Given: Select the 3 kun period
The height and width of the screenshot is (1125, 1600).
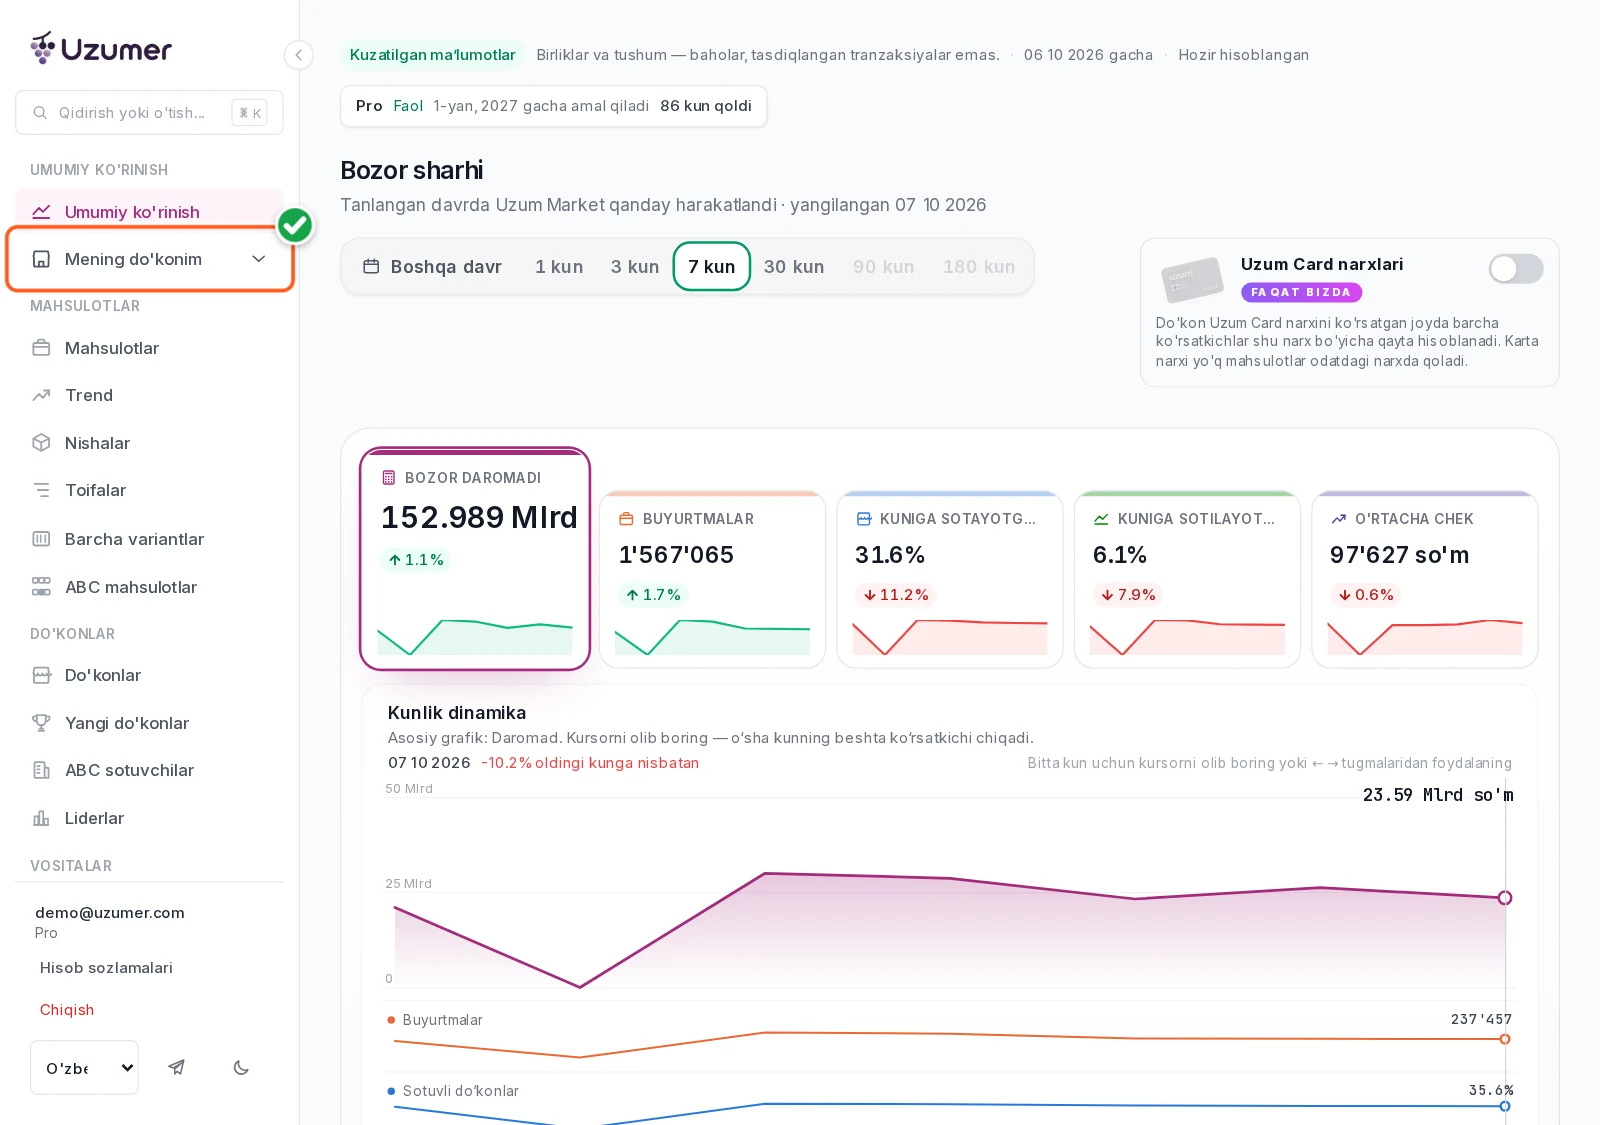Looking at the screenshot, I should [635, 267].
